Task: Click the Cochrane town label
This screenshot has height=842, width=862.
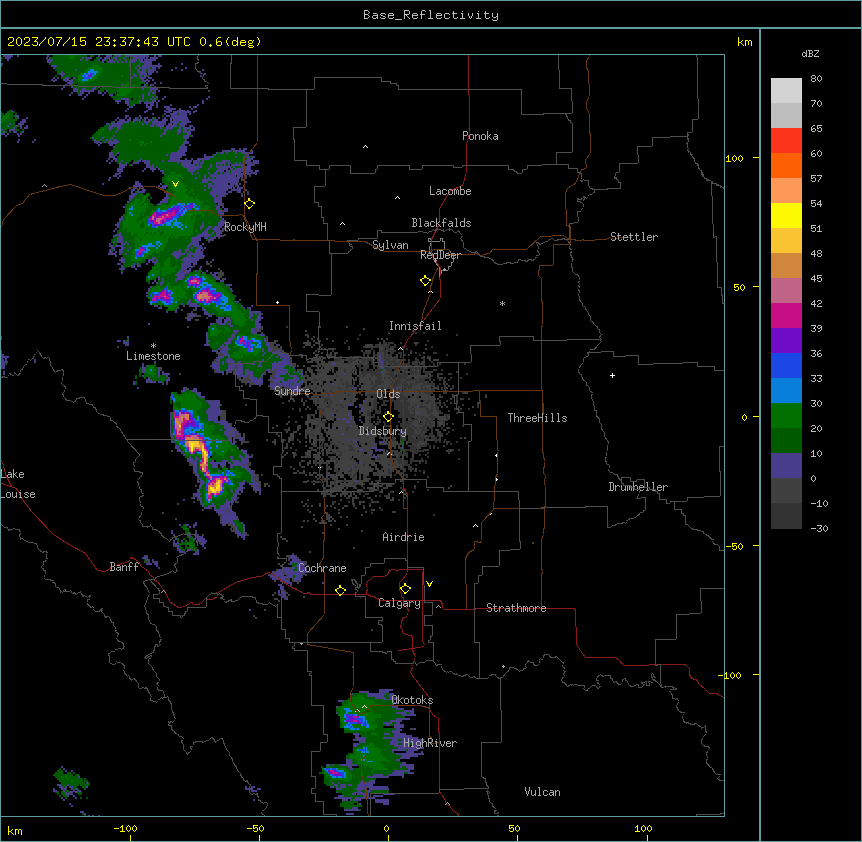Action: [x=322, y=568]
